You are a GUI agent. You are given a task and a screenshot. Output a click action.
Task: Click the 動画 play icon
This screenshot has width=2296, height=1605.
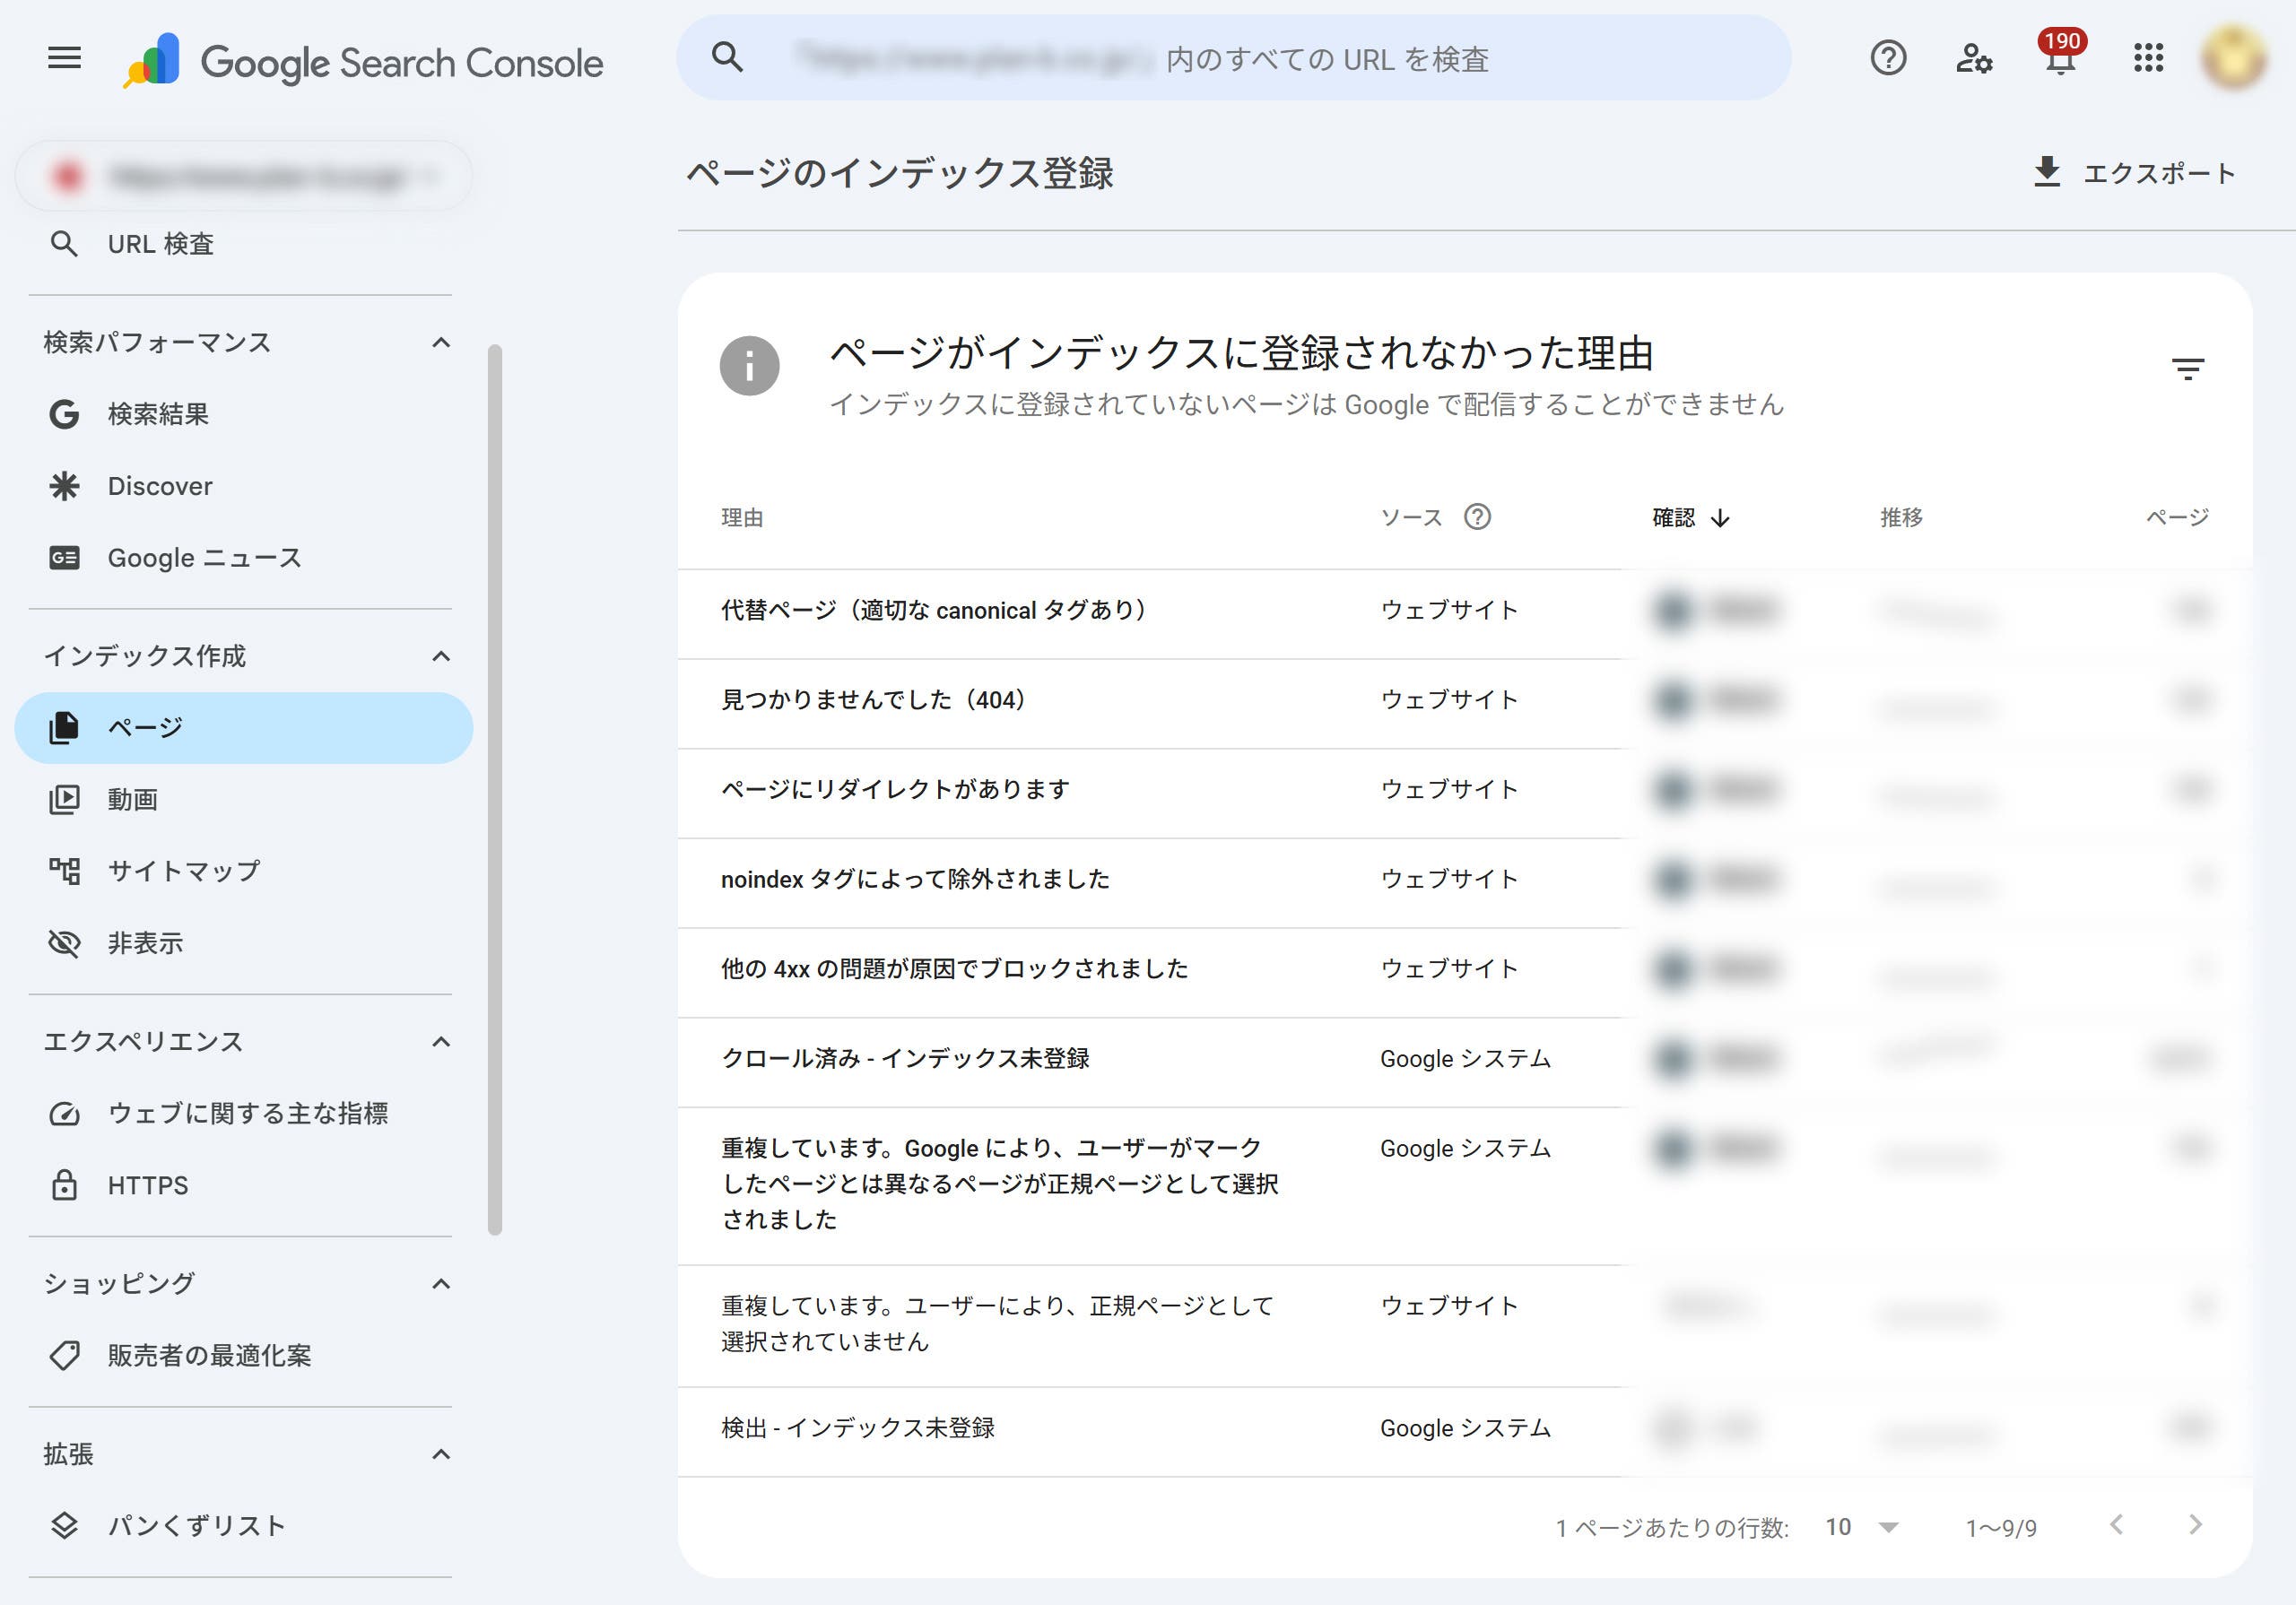[x=64, y=800]
